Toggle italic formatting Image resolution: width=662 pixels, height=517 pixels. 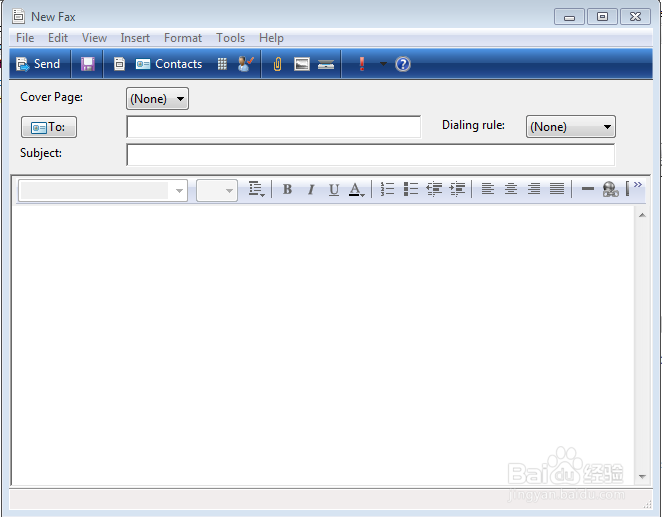(x=311, y=189)
